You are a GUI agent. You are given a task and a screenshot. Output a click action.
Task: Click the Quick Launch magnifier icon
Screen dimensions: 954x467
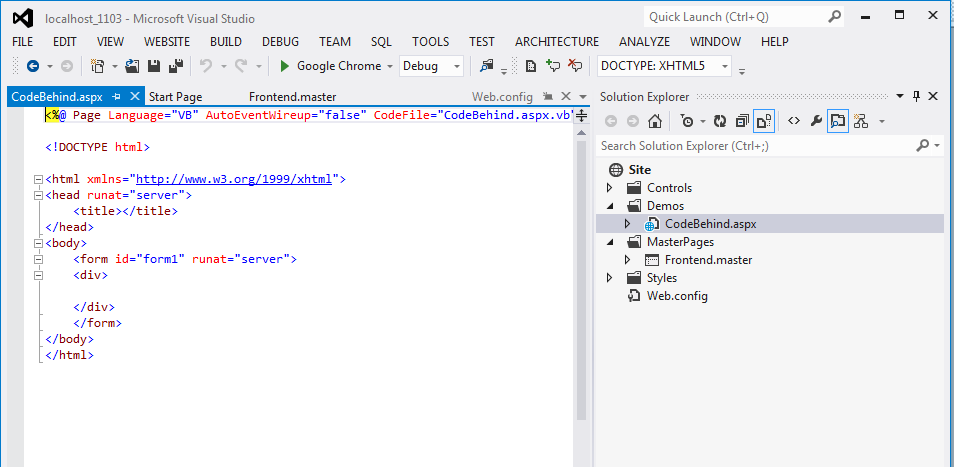pos(835,17)
